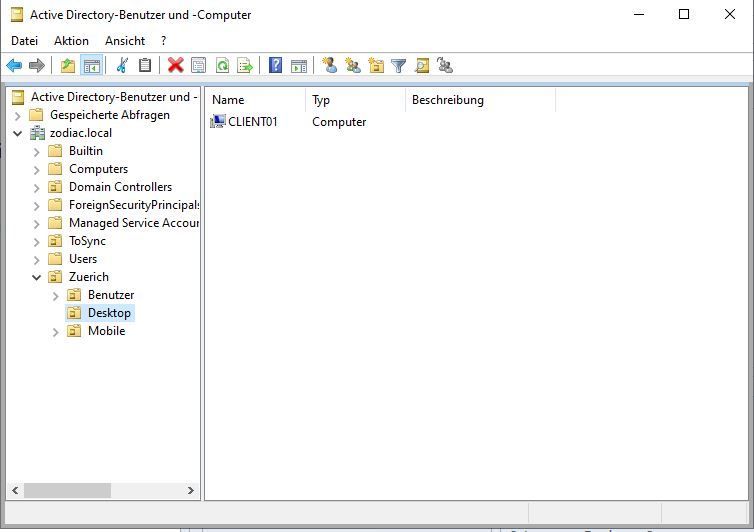Collapse the Zuerich OU
Viewport: 754px width, 532px height.
tap(37, 277)
